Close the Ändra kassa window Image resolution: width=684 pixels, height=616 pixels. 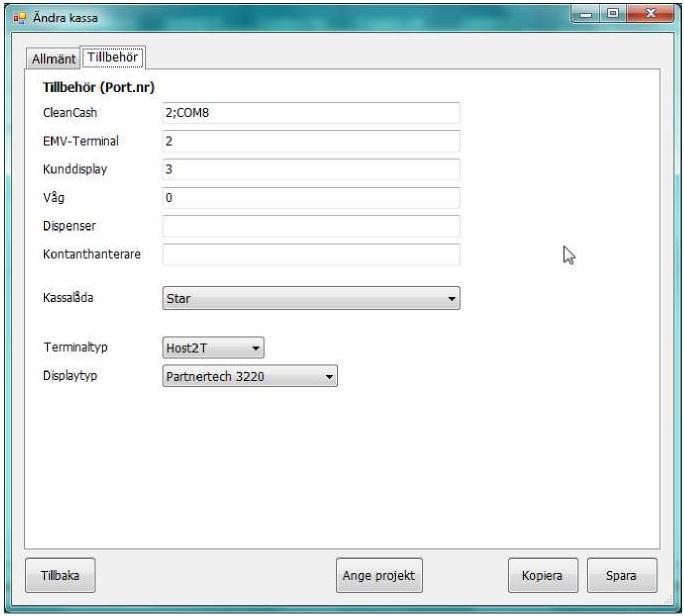click(650, 14)
